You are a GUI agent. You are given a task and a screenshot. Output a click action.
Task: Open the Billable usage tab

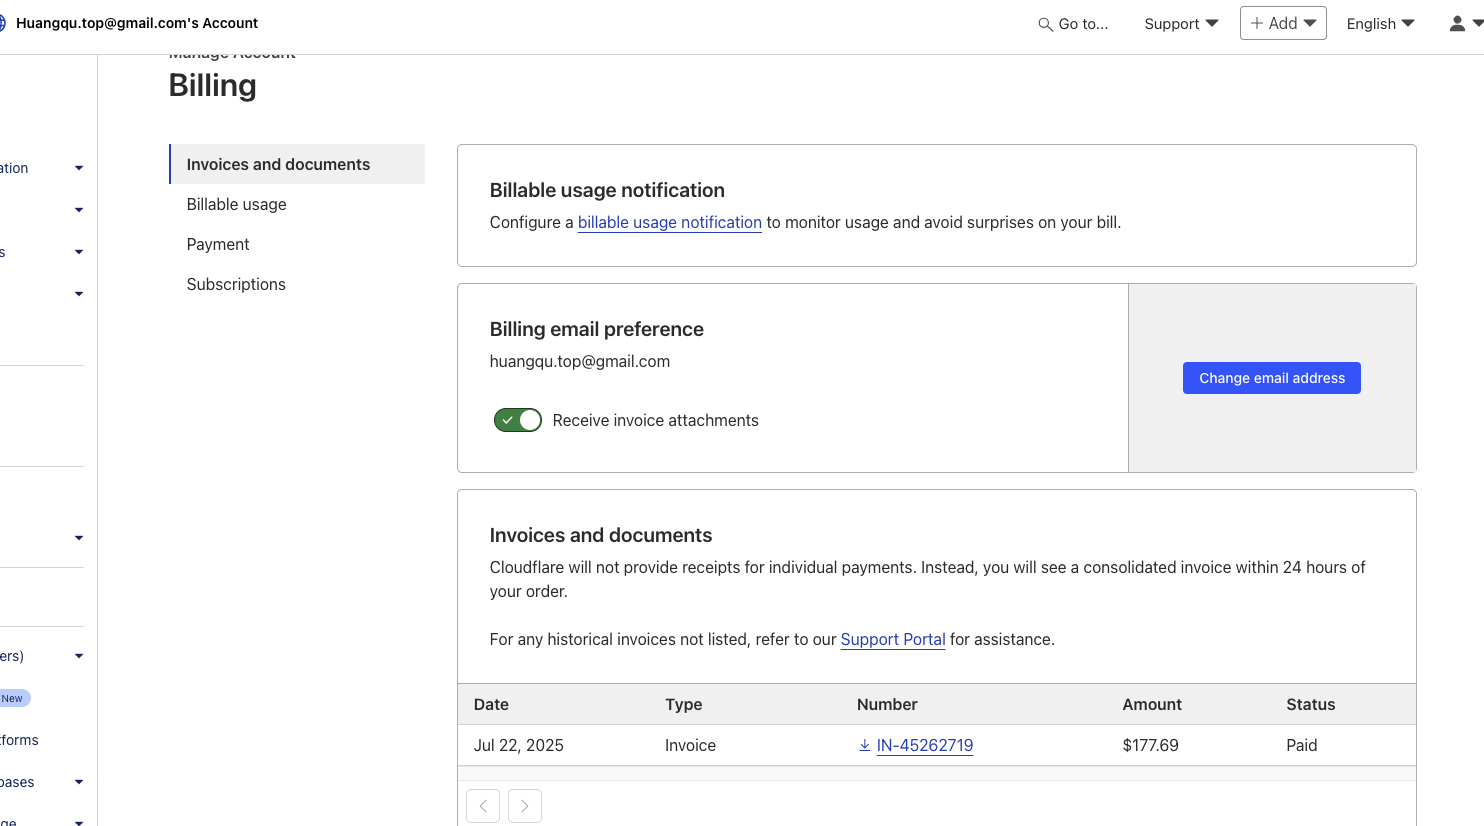point(236,204)
